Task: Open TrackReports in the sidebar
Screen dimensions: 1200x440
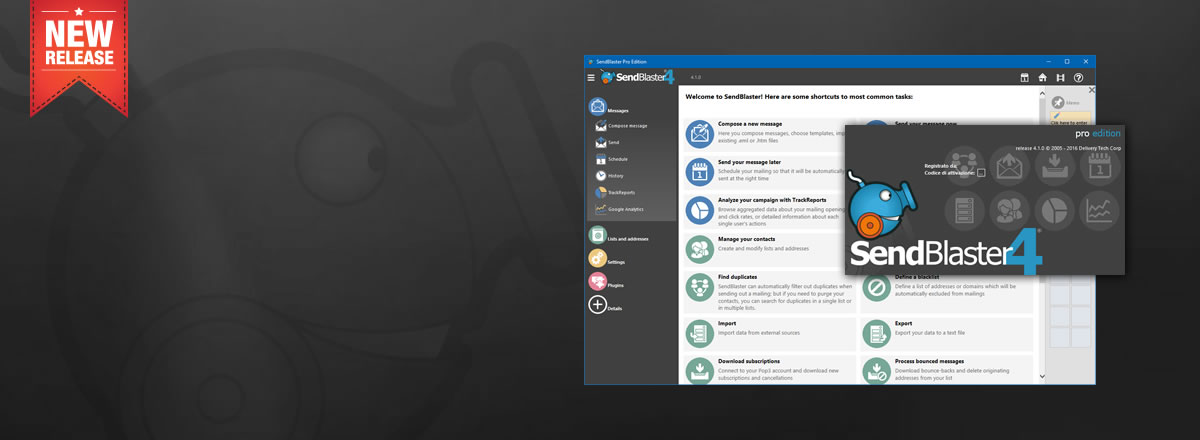Action: click(x=614, y=192)
